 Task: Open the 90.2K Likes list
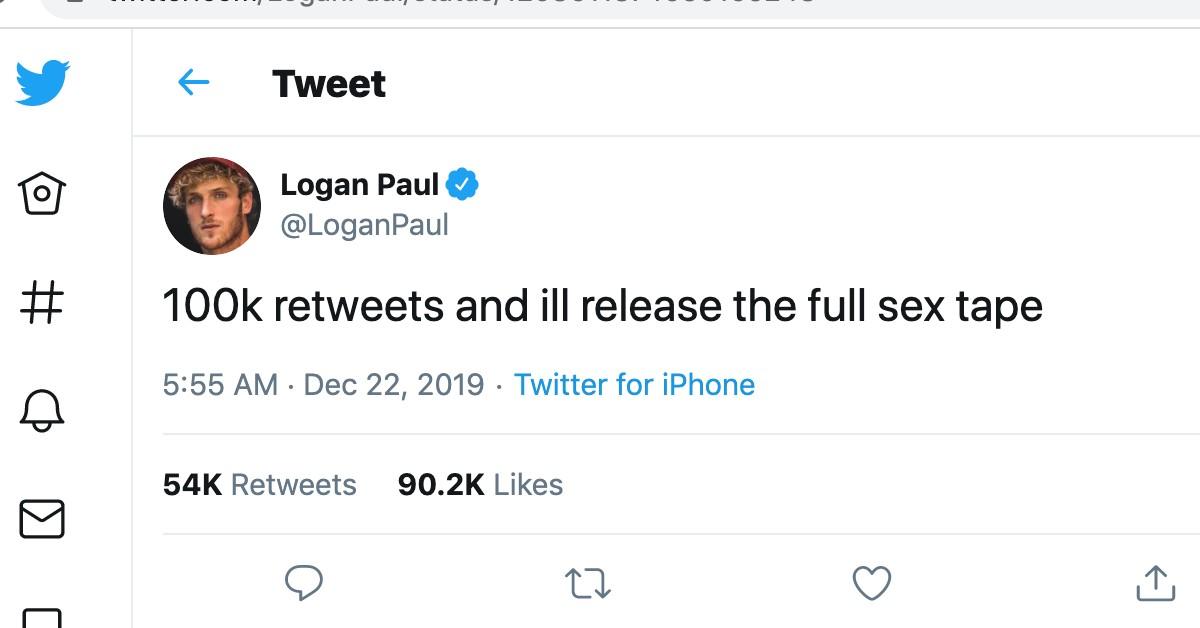click(481, 484)
